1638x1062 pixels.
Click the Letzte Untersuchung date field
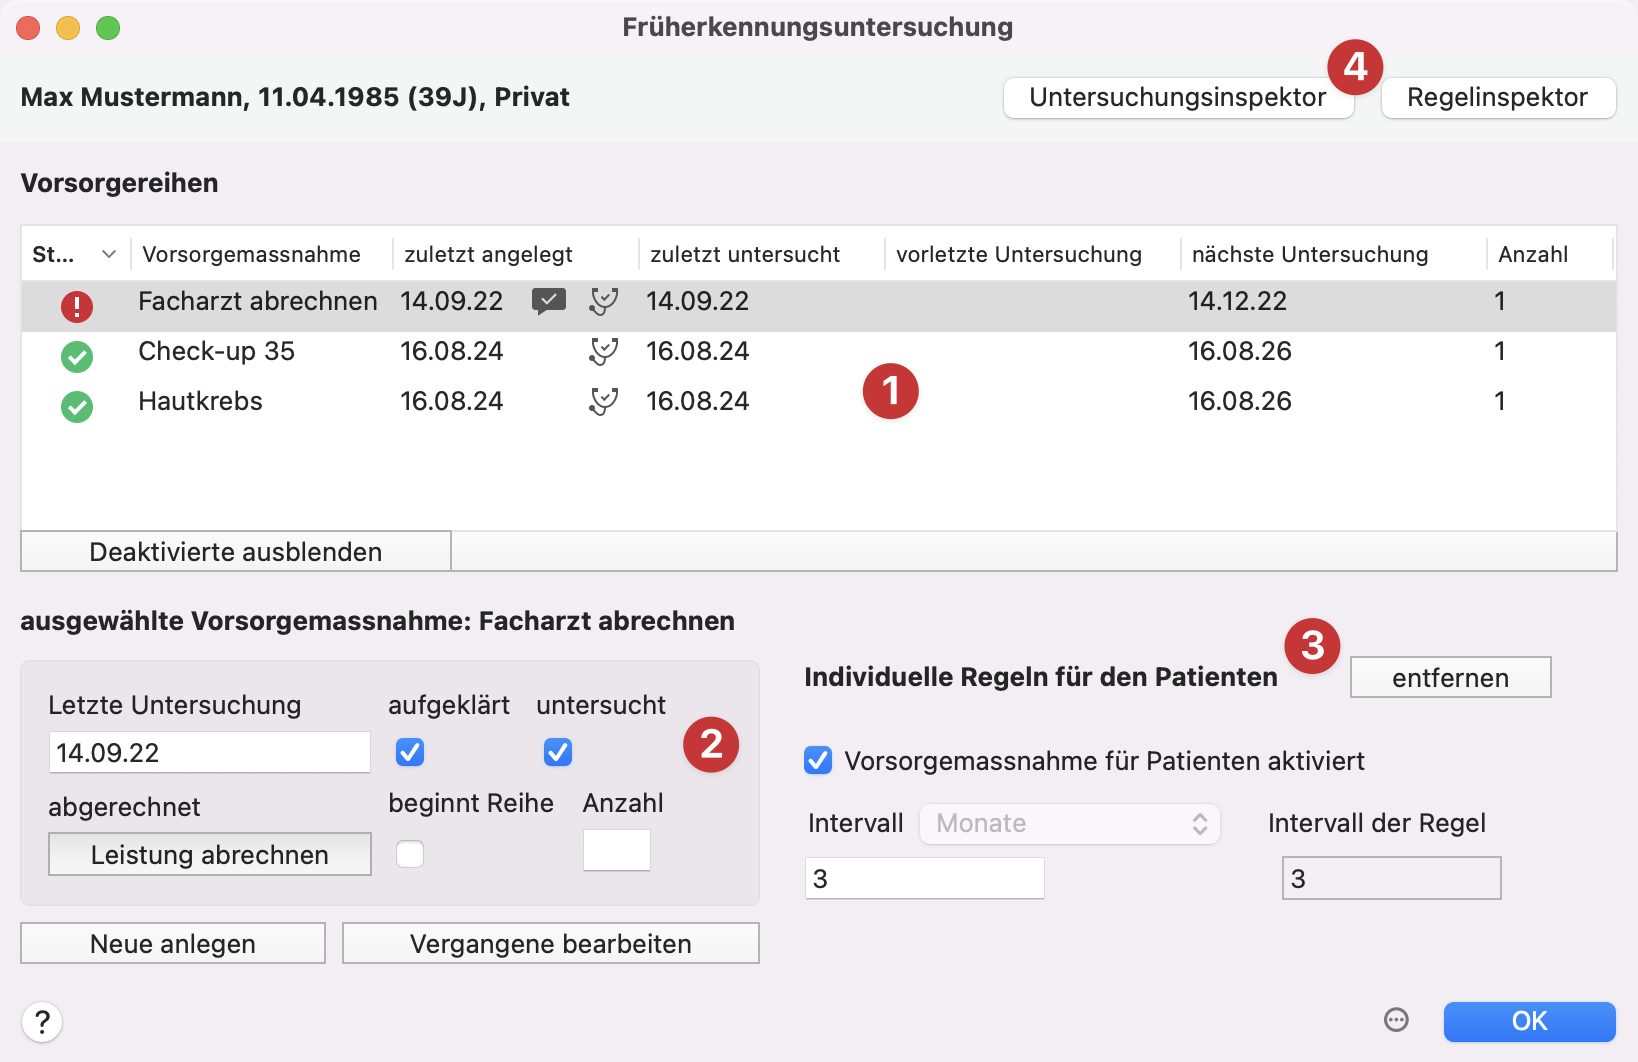coord(210,753)
